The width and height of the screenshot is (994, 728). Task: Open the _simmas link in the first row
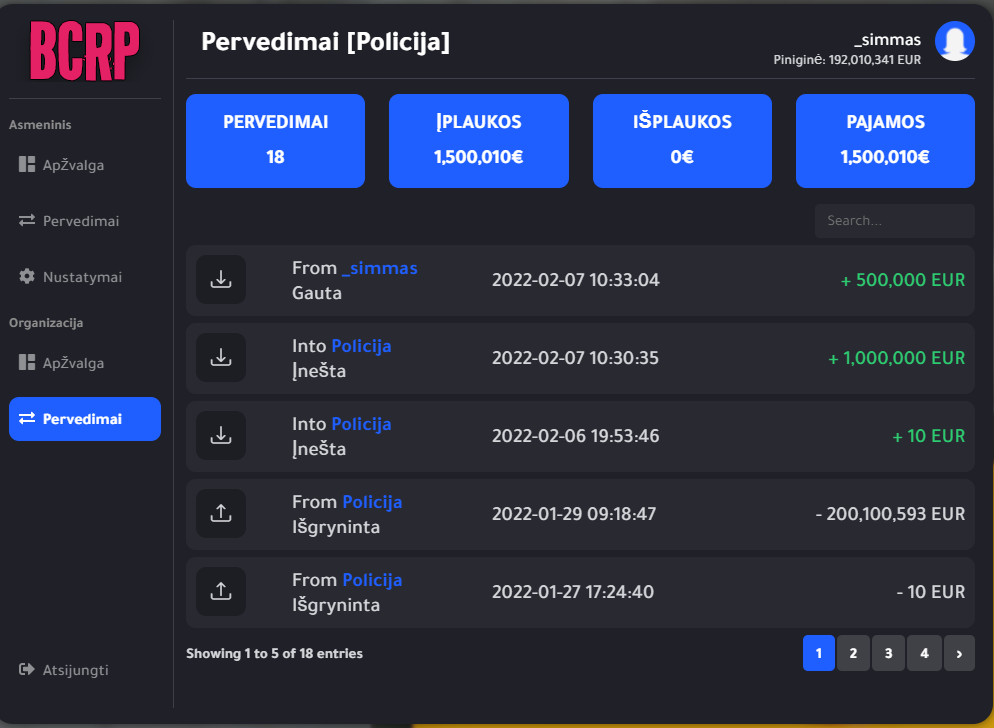pyautogui.click(x=379, y=268)
